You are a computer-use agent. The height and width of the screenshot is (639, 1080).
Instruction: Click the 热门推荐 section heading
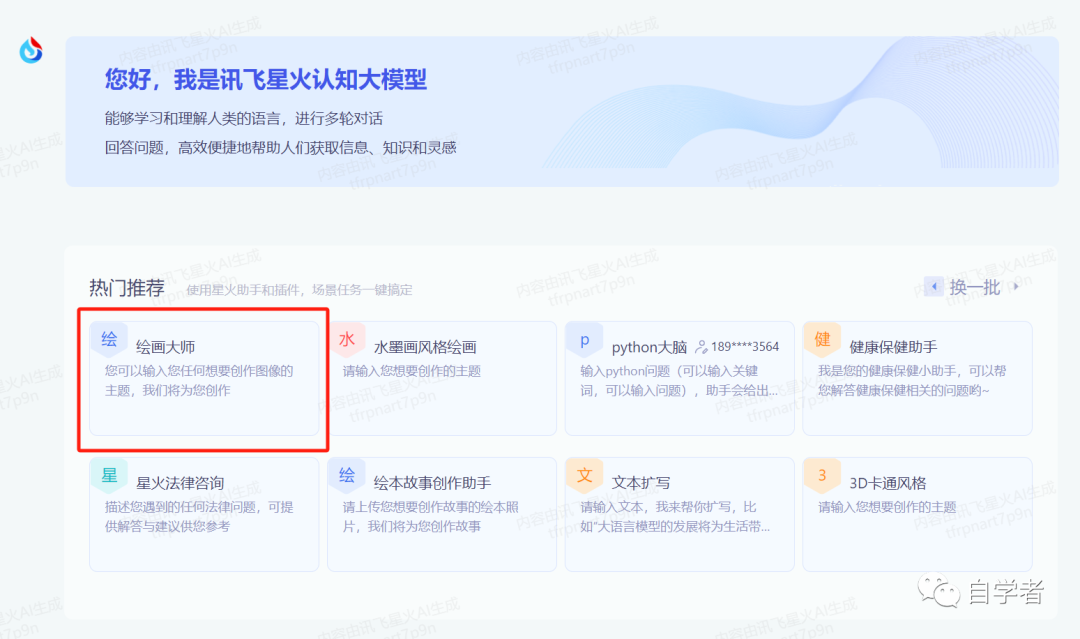tap(127, 288)
